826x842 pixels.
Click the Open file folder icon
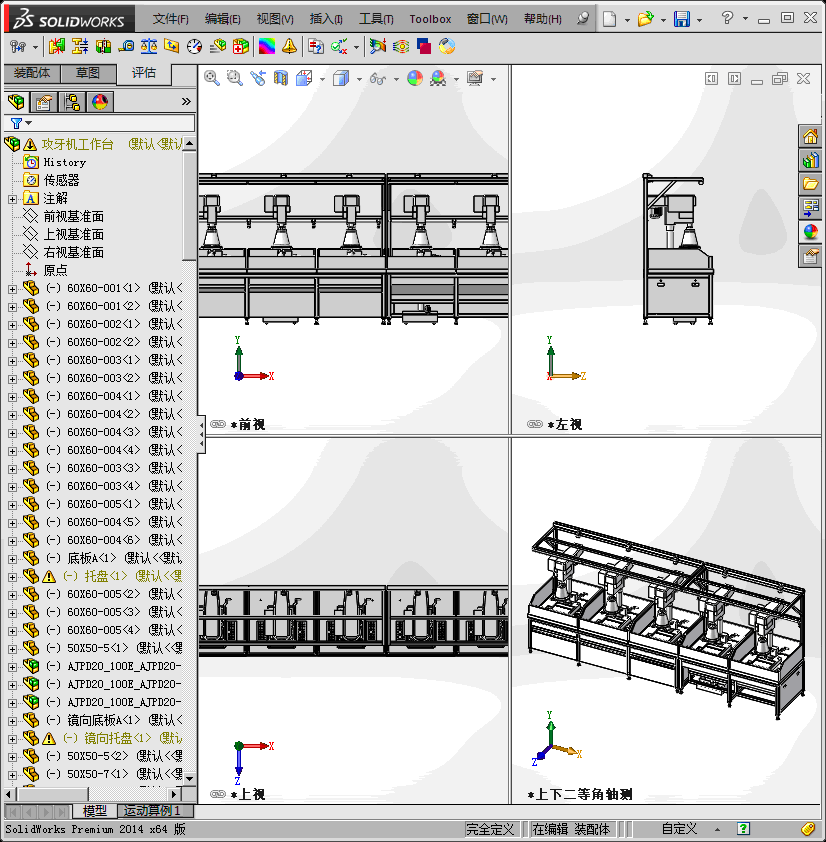point(646,19)
